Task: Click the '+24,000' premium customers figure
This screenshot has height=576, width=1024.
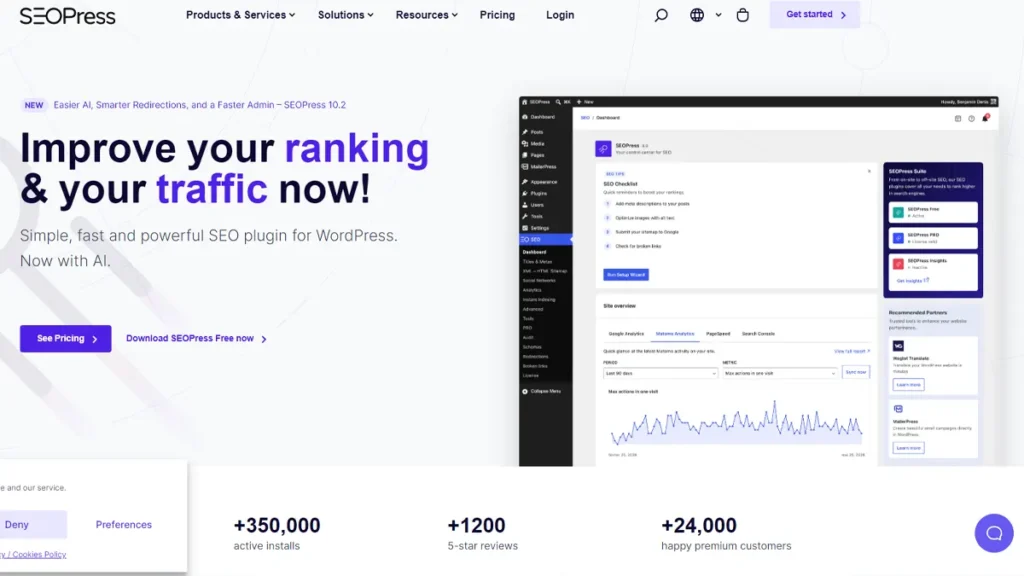Action: click(699, 525)
